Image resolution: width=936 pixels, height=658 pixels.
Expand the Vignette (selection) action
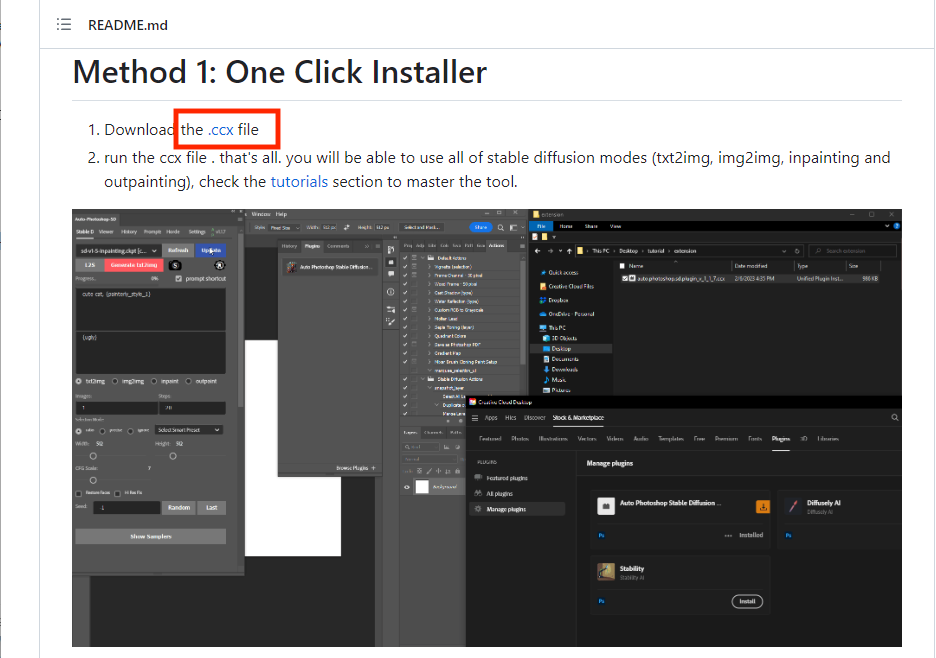pos(429,267)
